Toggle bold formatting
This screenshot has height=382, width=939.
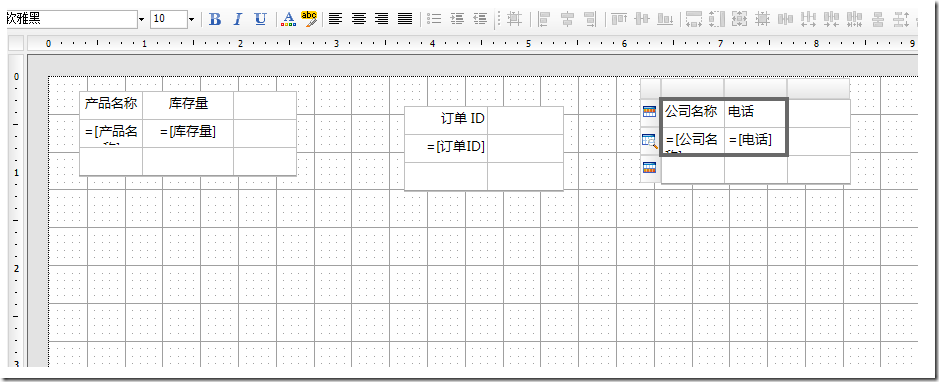[215, 19]
